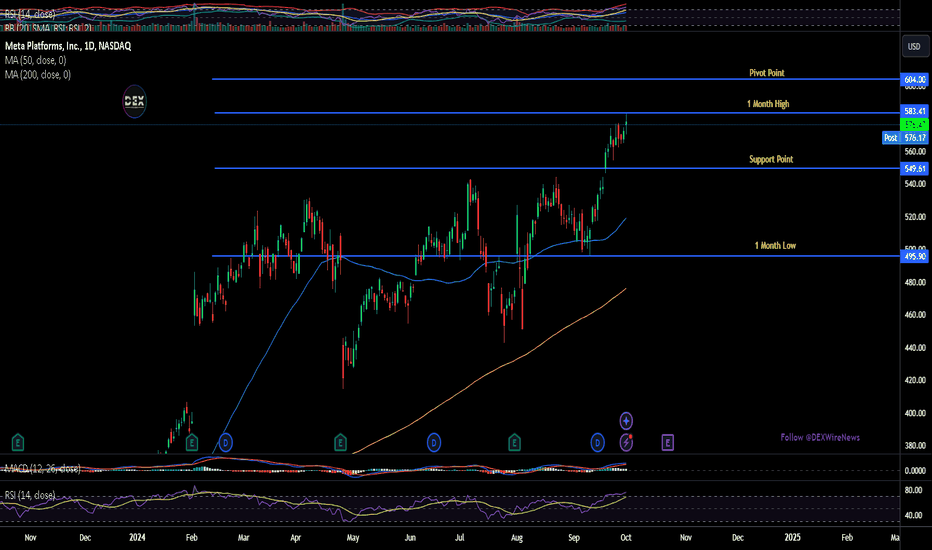Click the Aug label on the time axis
The width and height of the screenshot is (932, 550).
(x=517, y=537)
